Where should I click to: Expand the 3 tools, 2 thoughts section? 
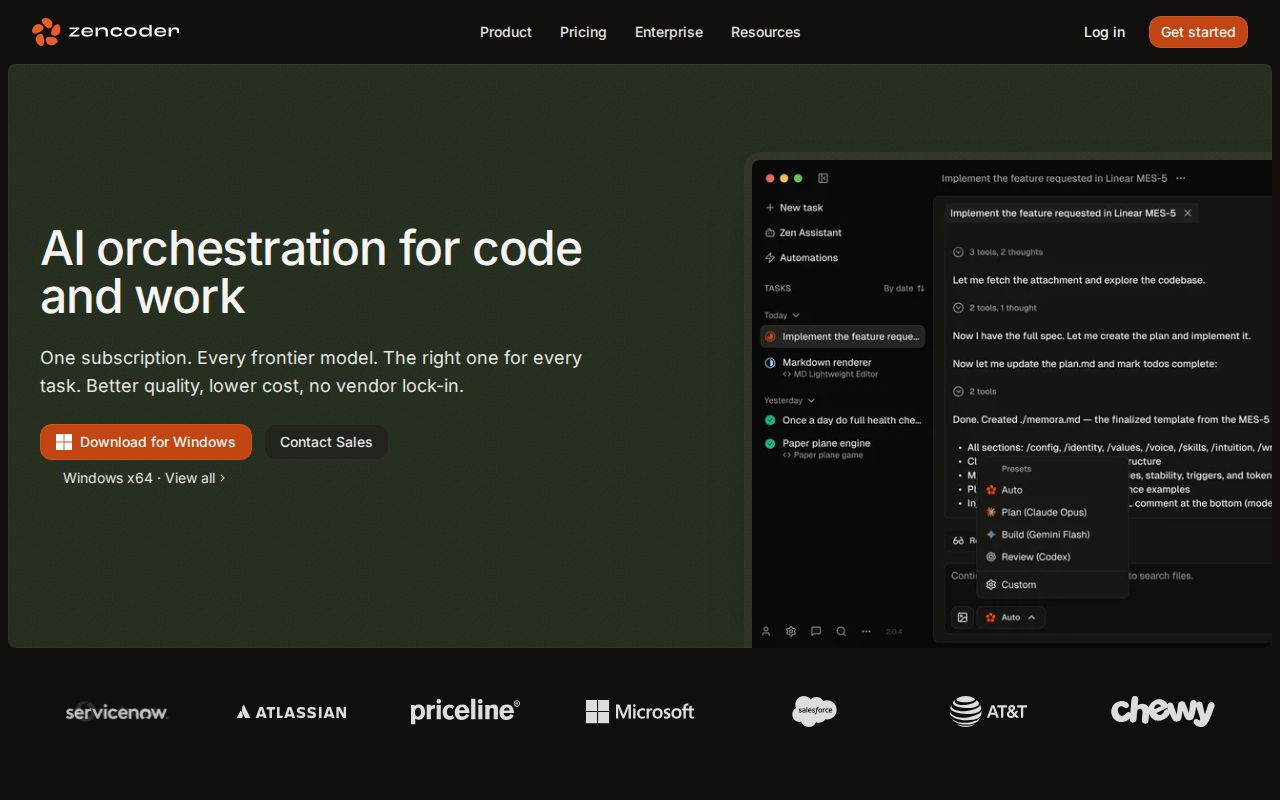point(998,252)
